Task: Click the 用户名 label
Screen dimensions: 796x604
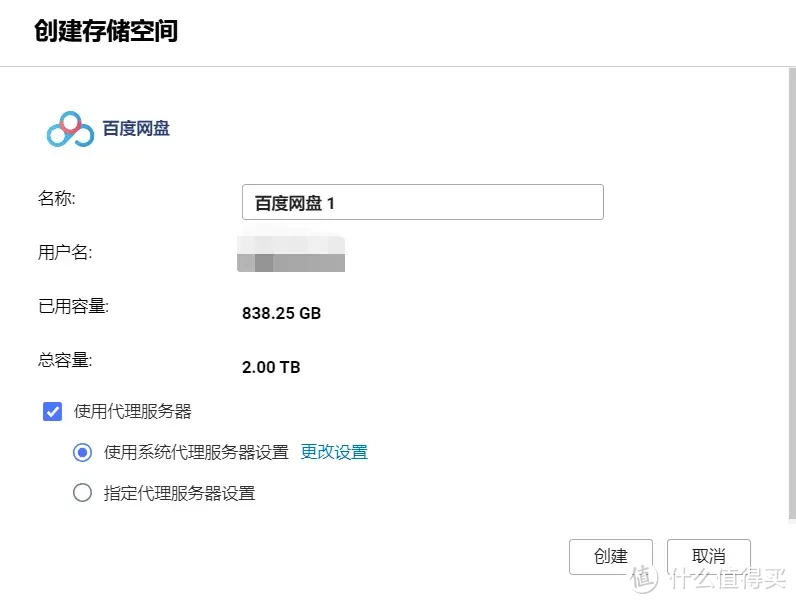Action: [65, 252]
